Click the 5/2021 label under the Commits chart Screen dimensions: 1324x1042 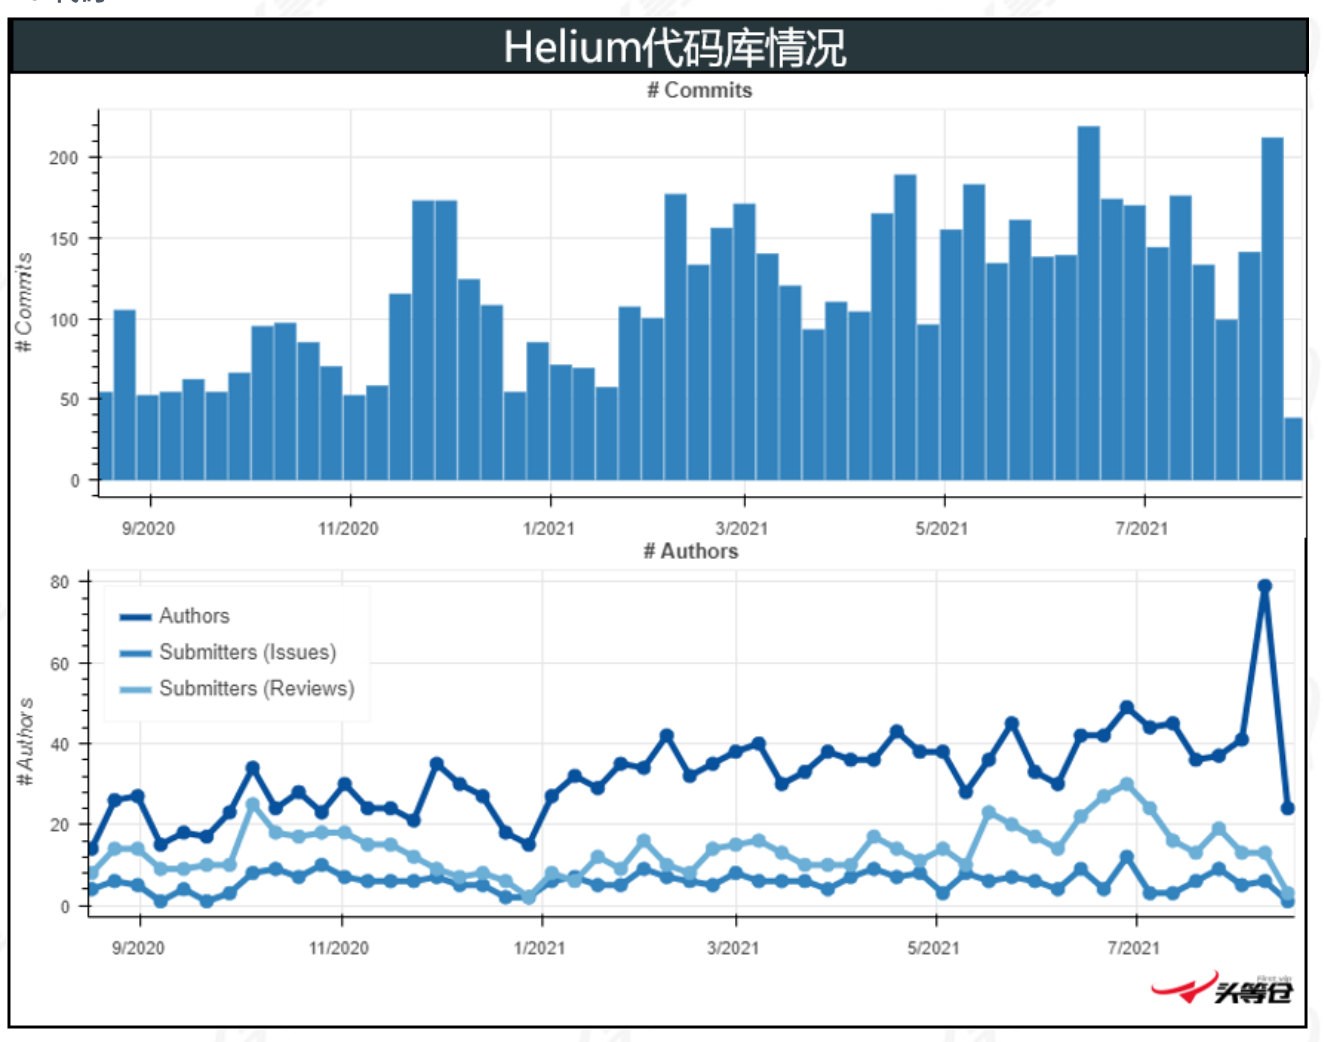tap(942, 528)
